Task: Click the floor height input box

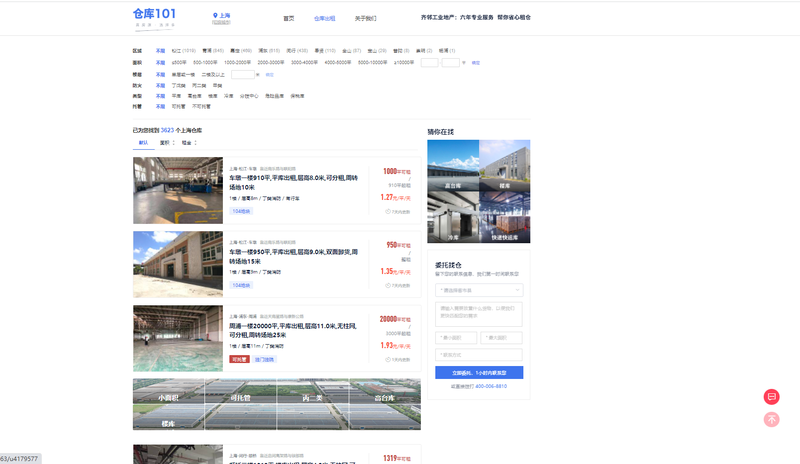Action: point(242,75)
